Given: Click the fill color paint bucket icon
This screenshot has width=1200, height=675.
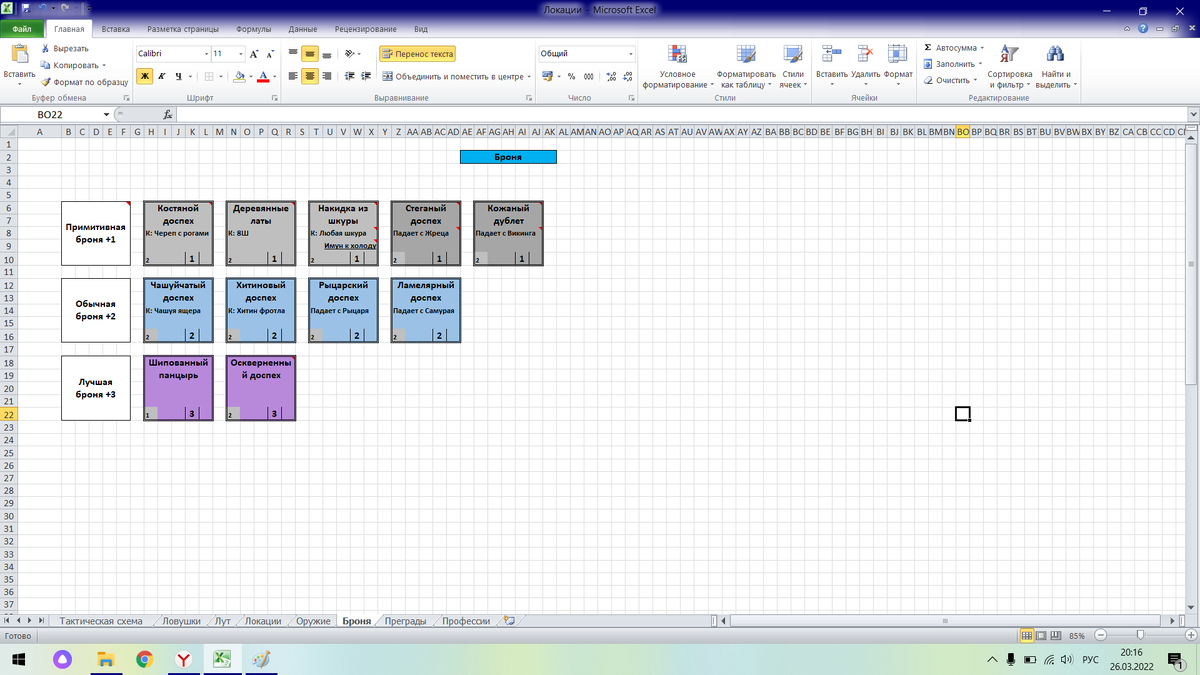Looking at the screenshot, I should point(239,76).
